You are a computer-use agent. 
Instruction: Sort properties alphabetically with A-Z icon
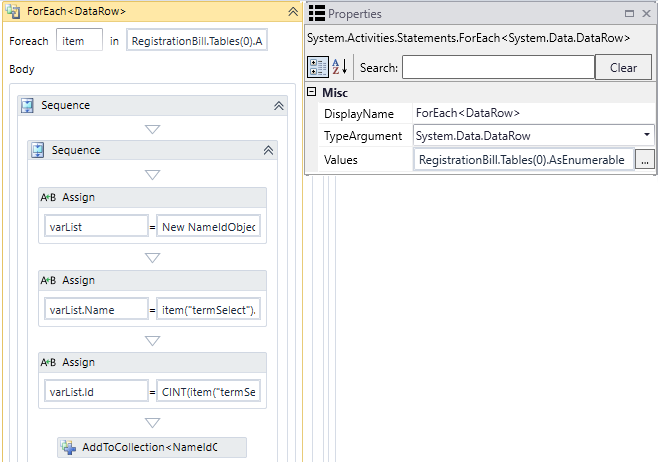click(339, 67)
